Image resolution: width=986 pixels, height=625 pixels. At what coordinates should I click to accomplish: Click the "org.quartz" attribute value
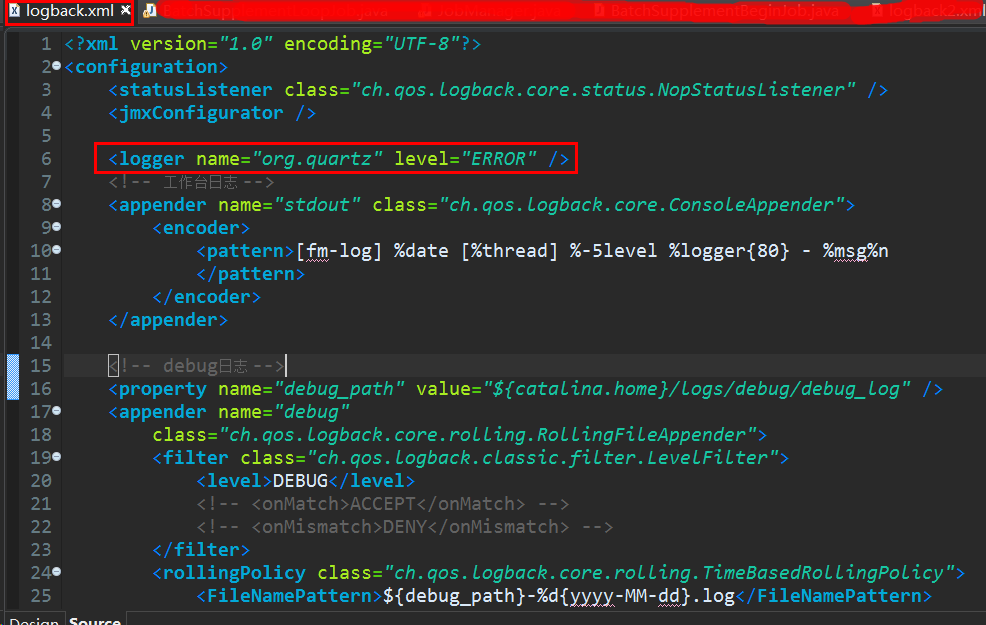click(x=317, y=159)
